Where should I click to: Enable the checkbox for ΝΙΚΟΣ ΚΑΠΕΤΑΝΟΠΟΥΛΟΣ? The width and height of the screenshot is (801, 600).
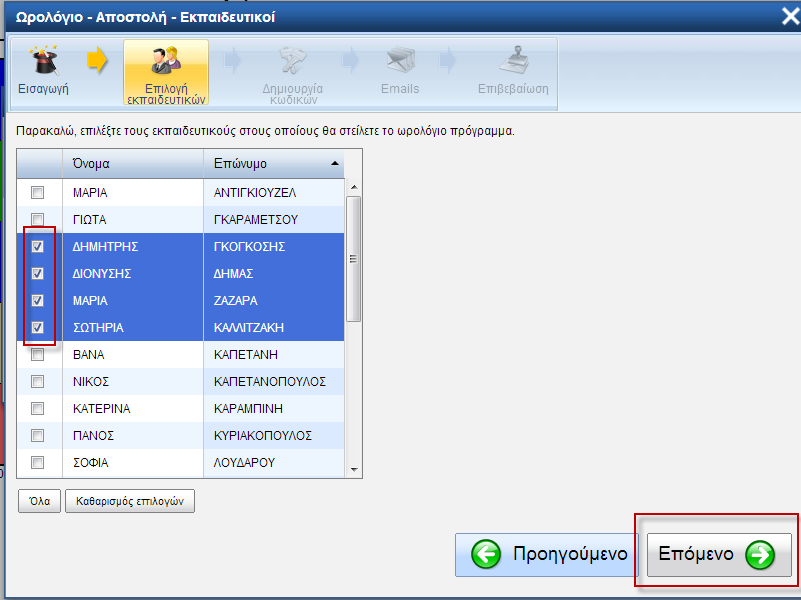[x=38, y=381]
